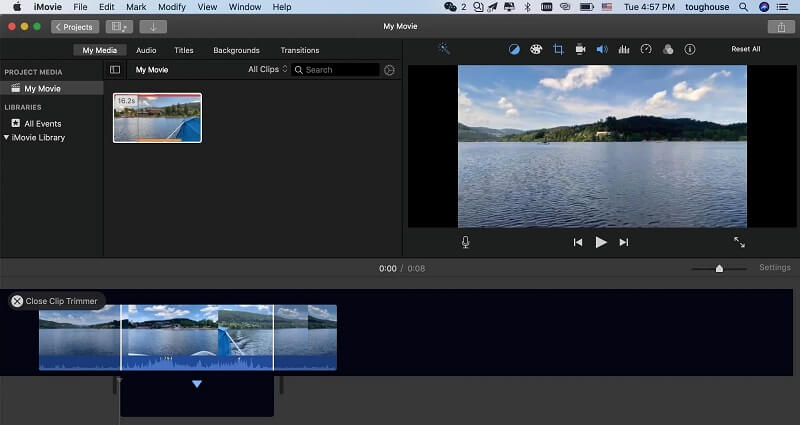Click the Magic Wand auto-enhance icon
Image resolution: width=800 pixels, height=425 pixels.
444,49
